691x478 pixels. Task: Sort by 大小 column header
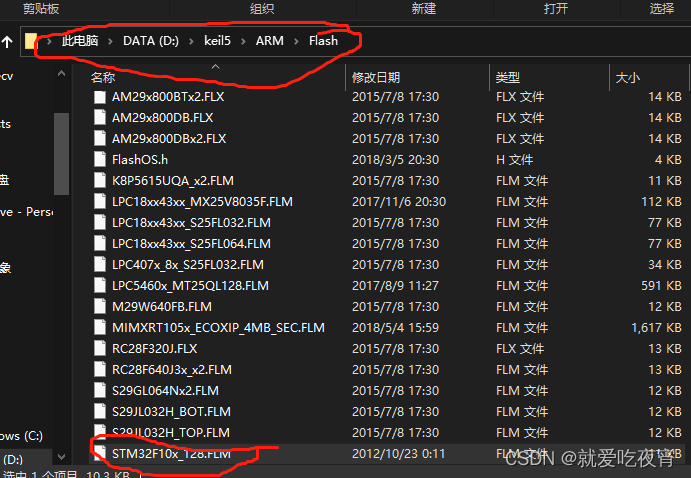628,78
